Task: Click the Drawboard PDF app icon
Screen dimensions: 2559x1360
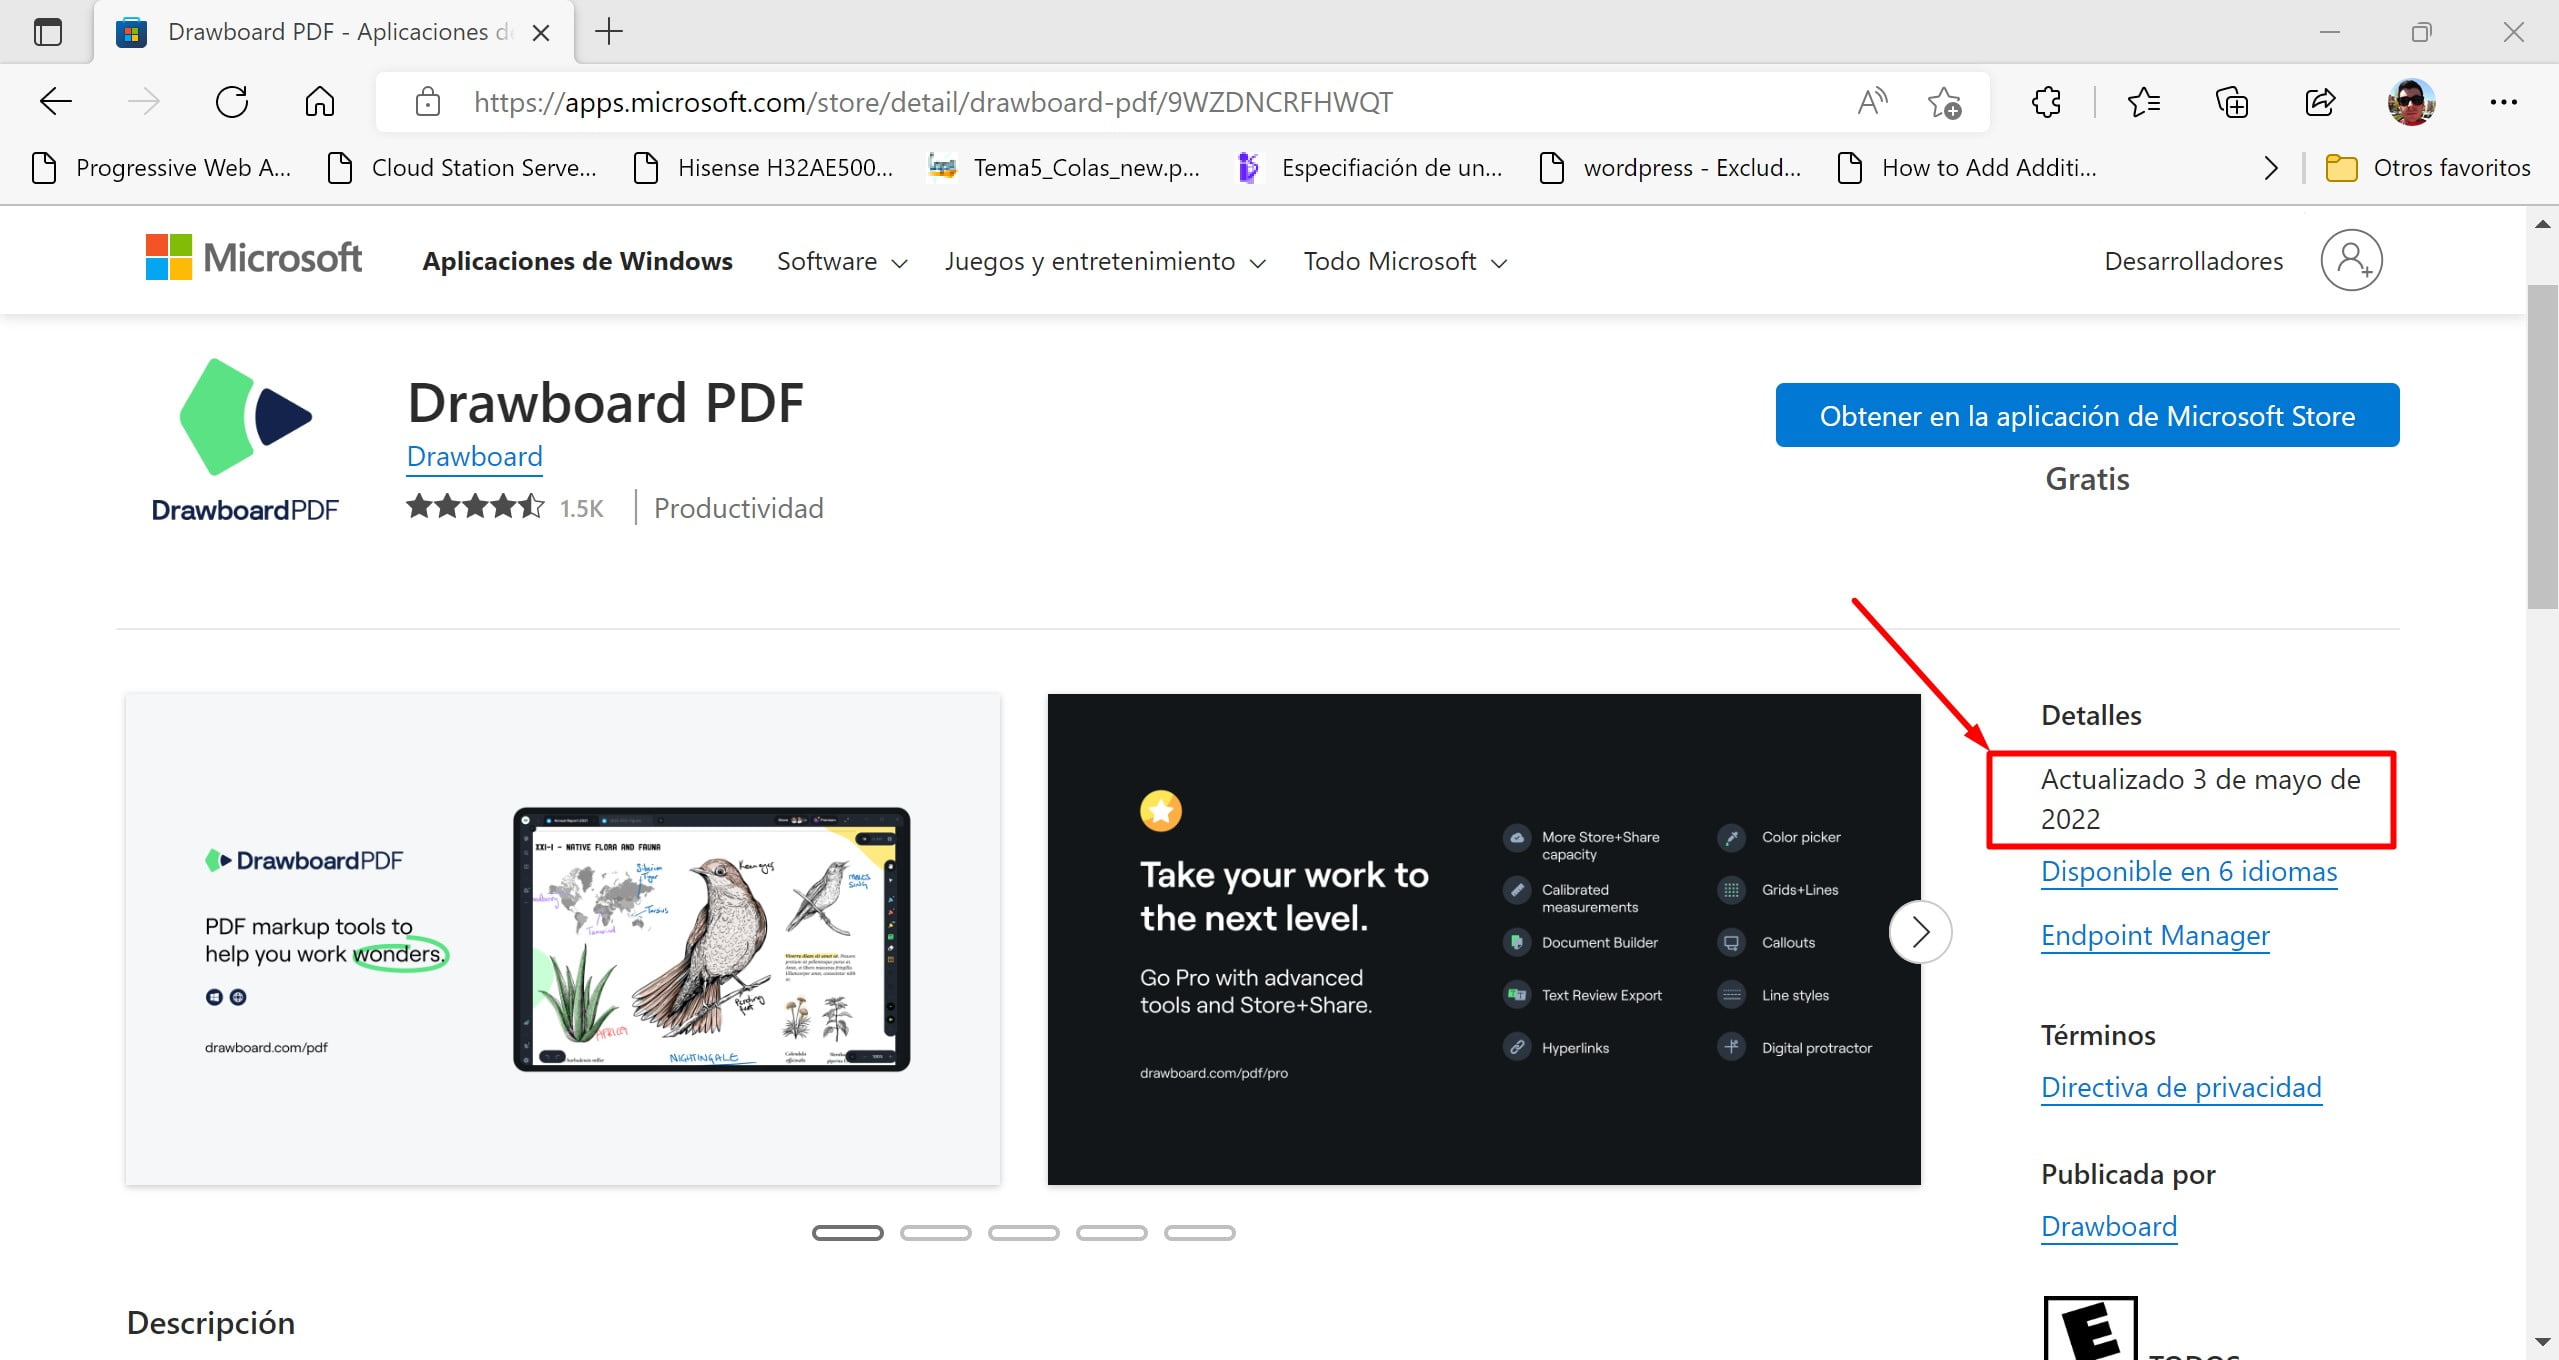Action: pyautogui.click(x=245, y=440)
